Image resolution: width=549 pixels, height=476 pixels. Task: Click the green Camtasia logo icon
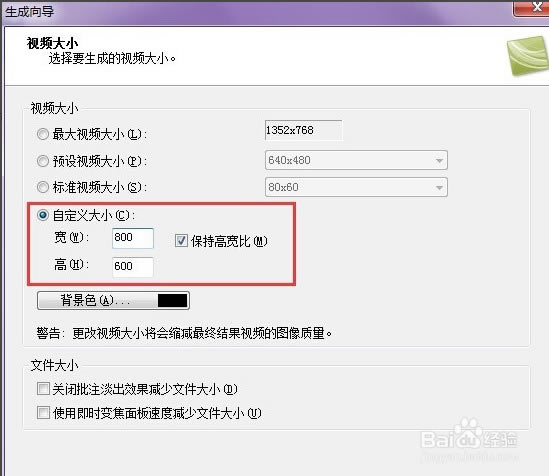[x=528, y=55]
